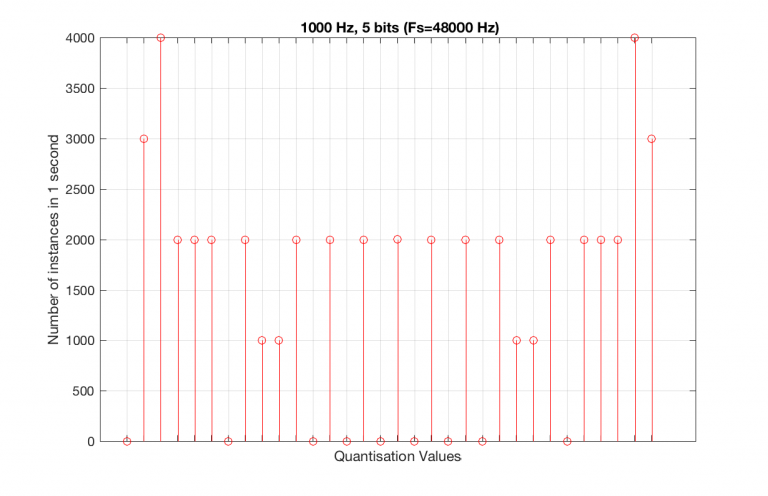This screenshot has width=768, height=496.
Task: Select the right peak marker at 4000
Action: click(x=635, y=38)
